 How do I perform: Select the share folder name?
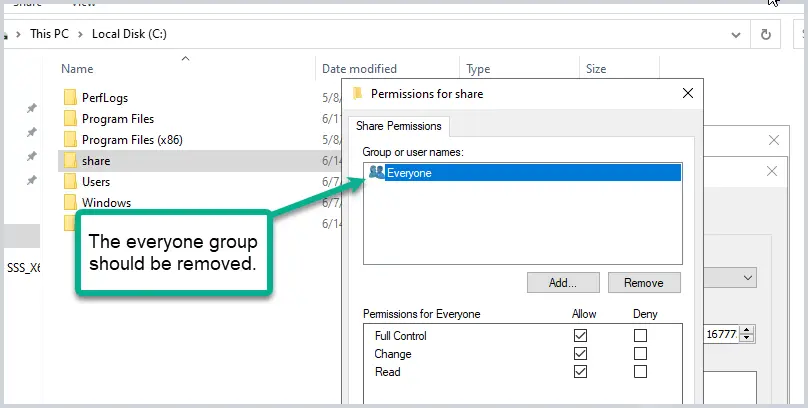point(96,161)
